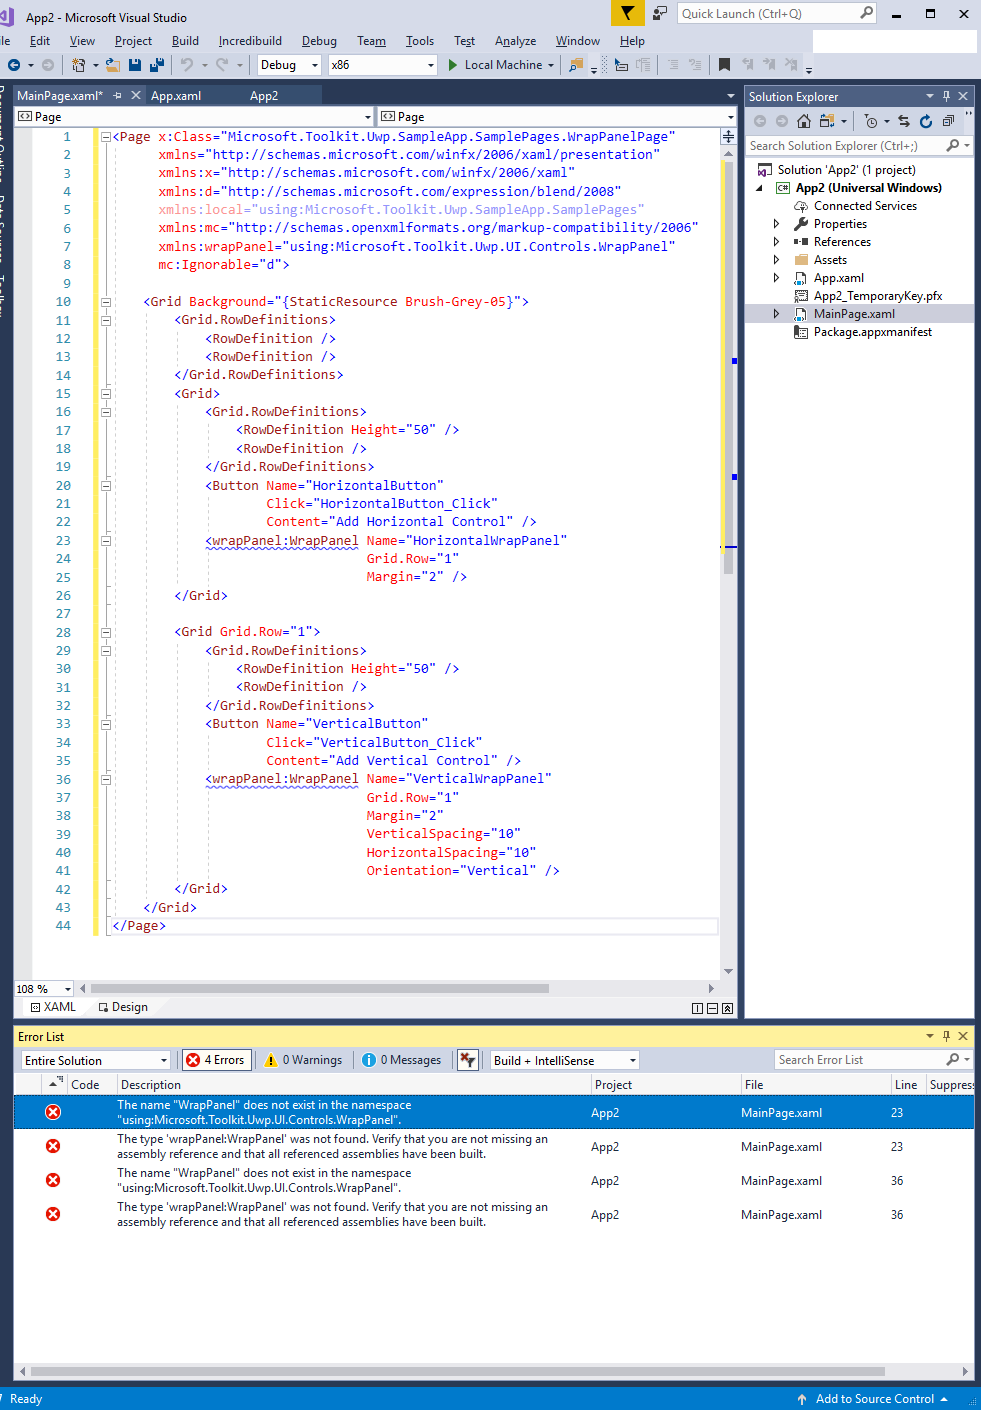The image size is (981, 1410).
Task: Click the pin icon on MainPage.xaml tab
Action: [x=117, y=96]
